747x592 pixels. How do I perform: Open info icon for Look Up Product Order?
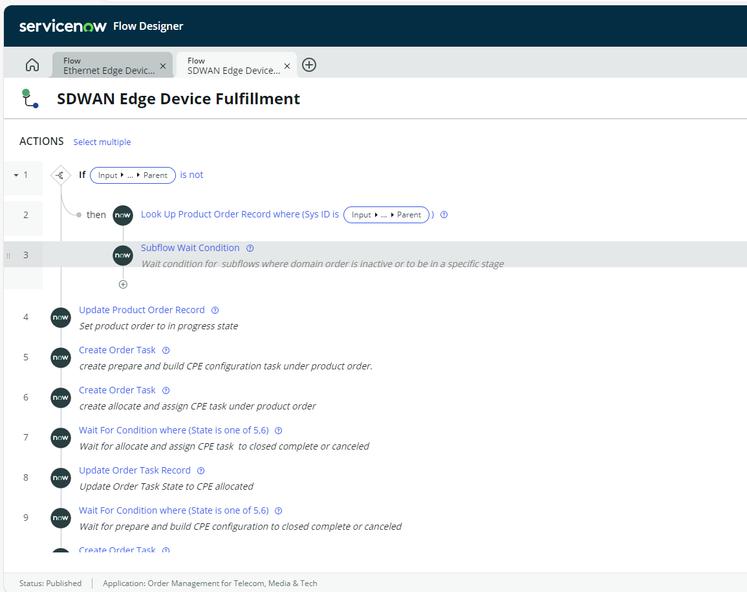tap(444, 215)
